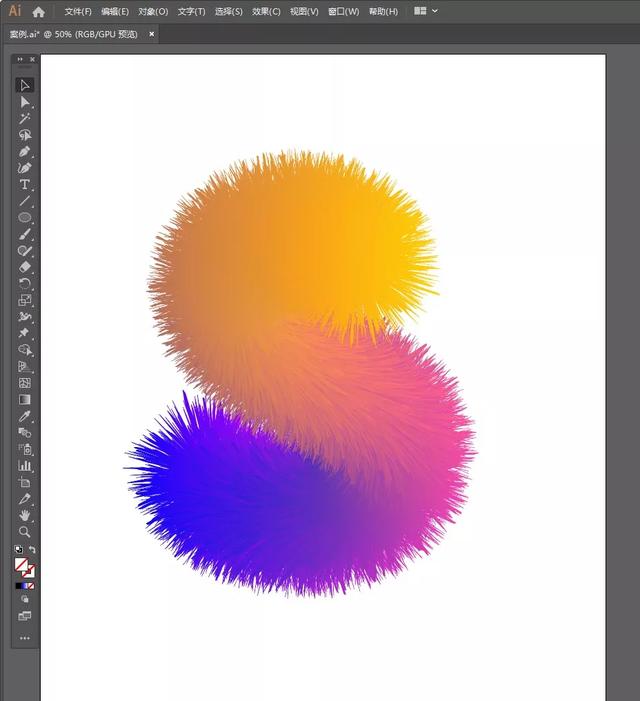This screenshot has width=640, height=701.
Task: Open the 文字(T) menu
Action: coord(191,12)
